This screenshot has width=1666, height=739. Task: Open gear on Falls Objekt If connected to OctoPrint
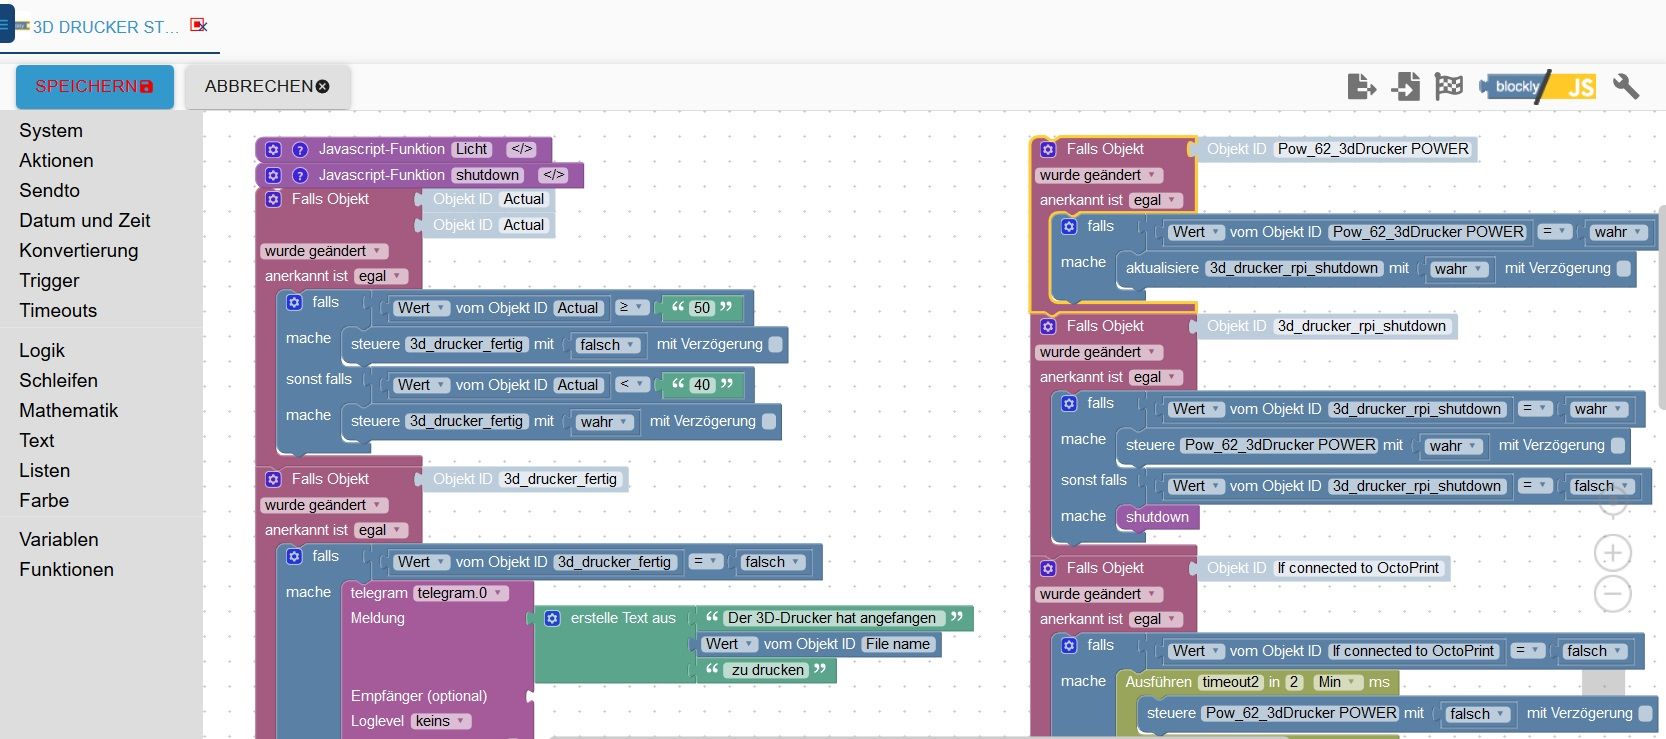(1048, 568)
